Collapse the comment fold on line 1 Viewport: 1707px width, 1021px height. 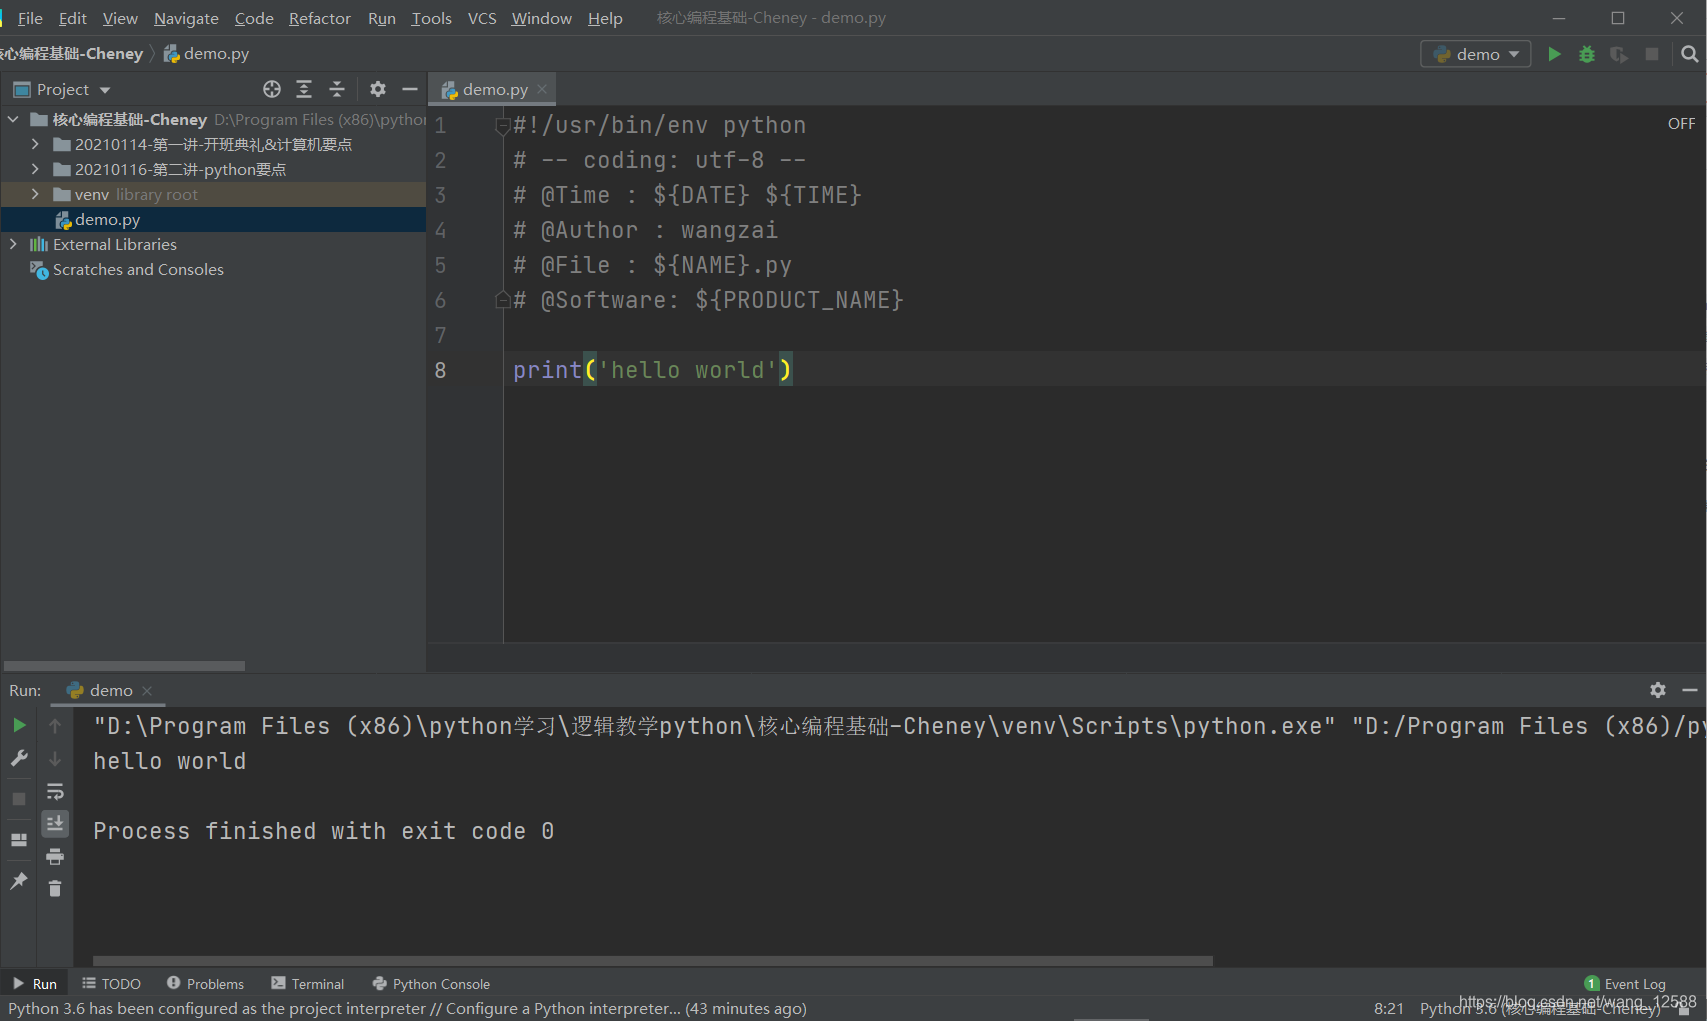[x=503, y=126]
